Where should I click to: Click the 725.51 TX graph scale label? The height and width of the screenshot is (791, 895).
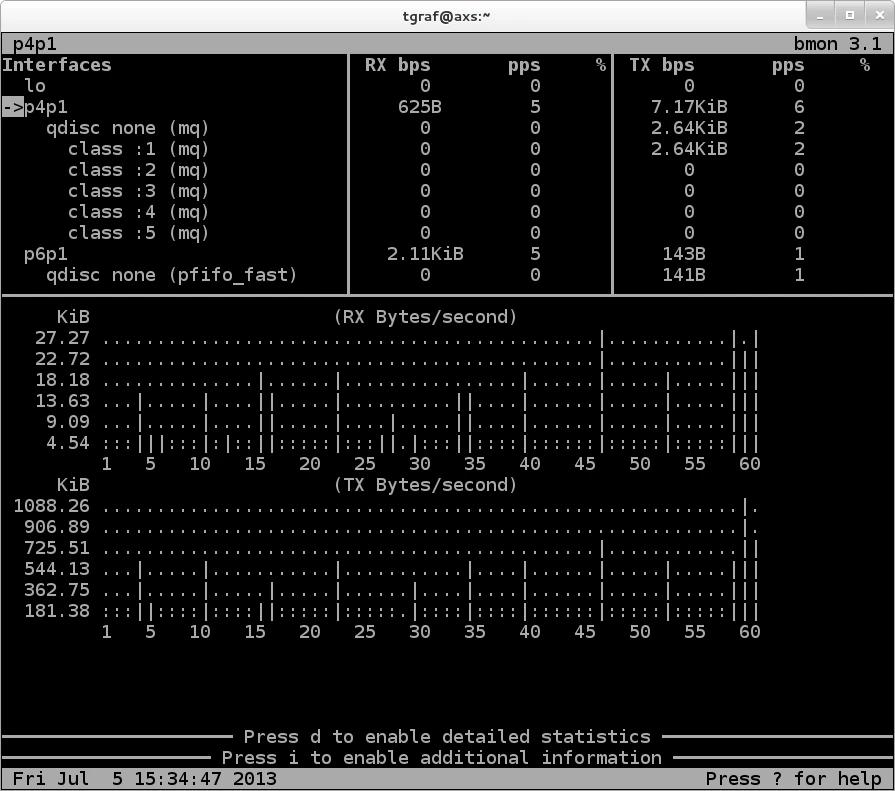57,548
